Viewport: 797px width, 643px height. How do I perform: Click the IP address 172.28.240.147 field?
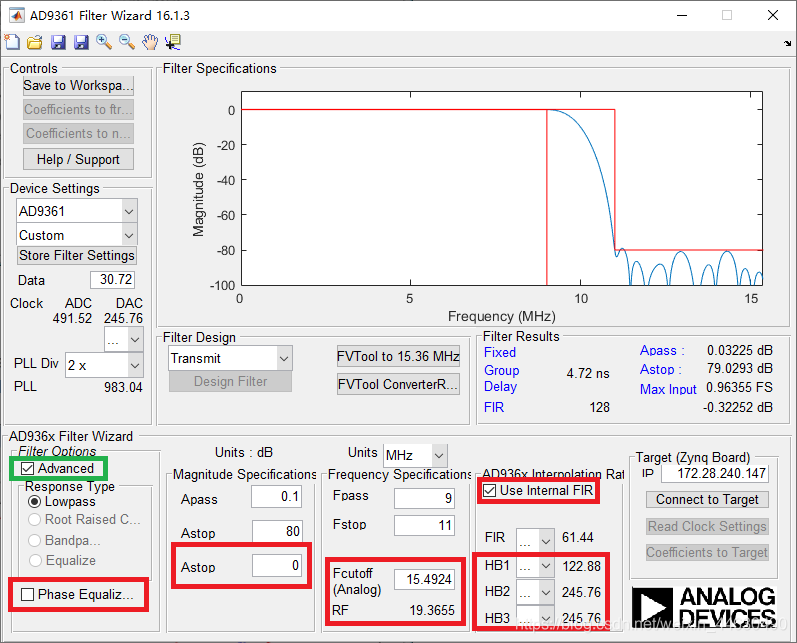click(715, 474)
